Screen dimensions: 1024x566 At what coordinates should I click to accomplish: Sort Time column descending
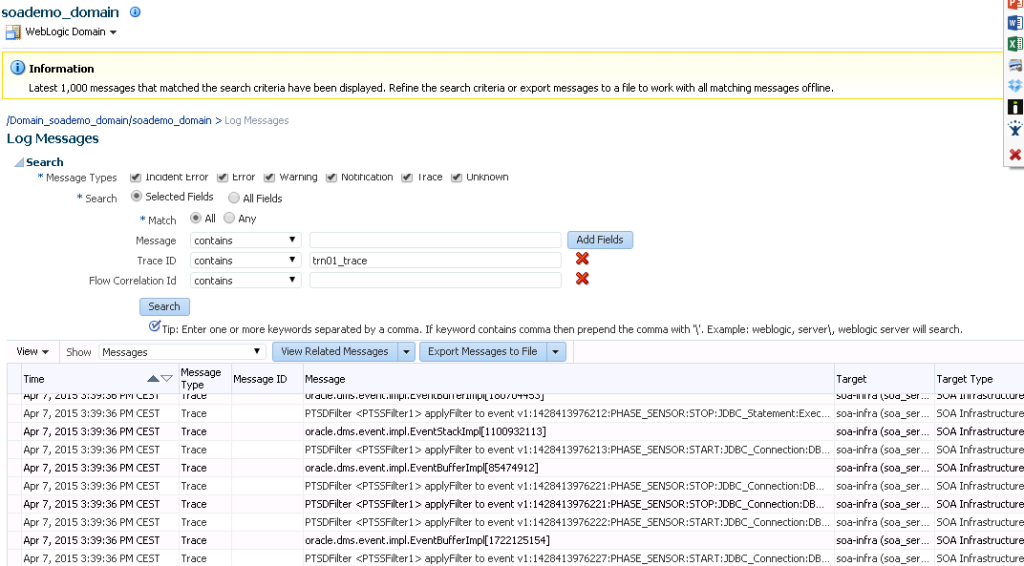[x=167, y=379]
